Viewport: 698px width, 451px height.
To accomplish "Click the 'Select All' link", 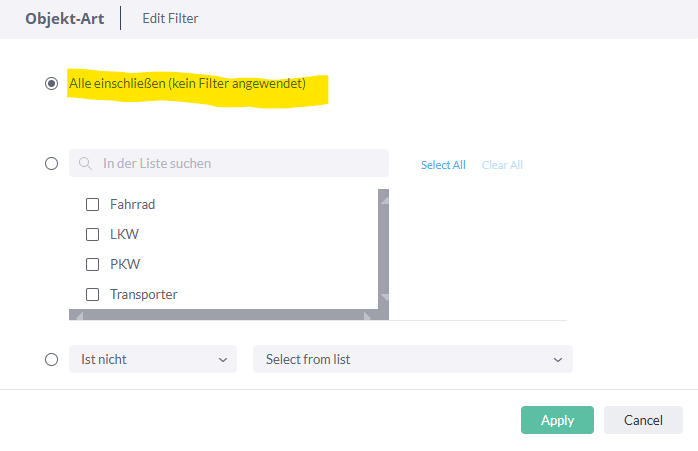I will [443, 165].
